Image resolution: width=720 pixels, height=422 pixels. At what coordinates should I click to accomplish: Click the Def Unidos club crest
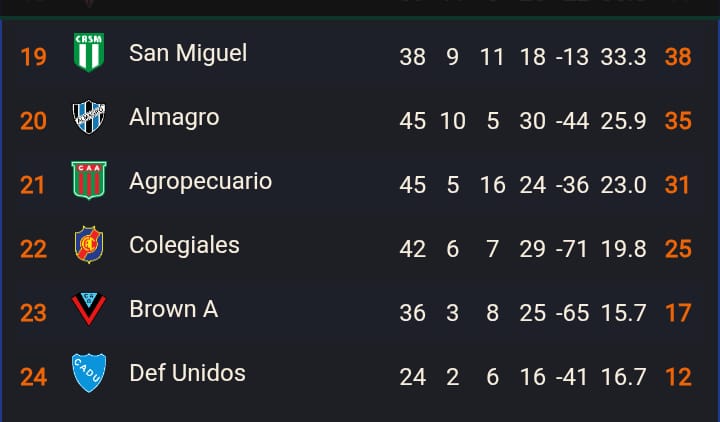[x=89, y=373]
